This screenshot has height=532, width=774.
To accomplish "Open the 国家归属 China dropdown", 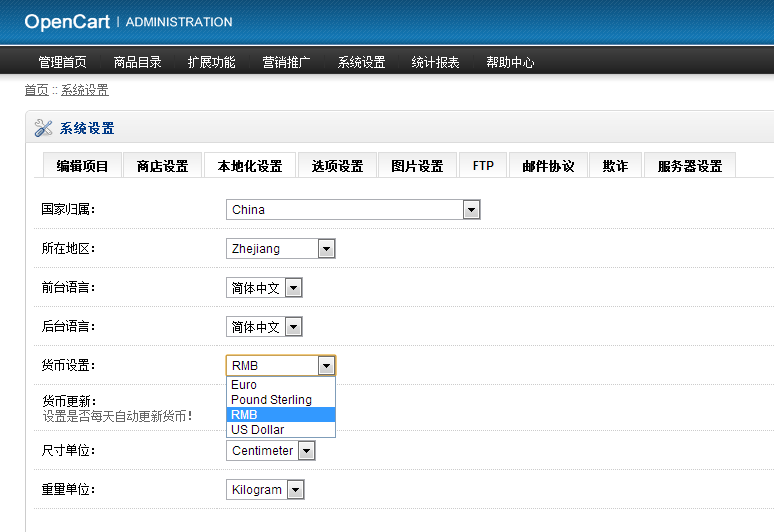I will pos(353,210).
